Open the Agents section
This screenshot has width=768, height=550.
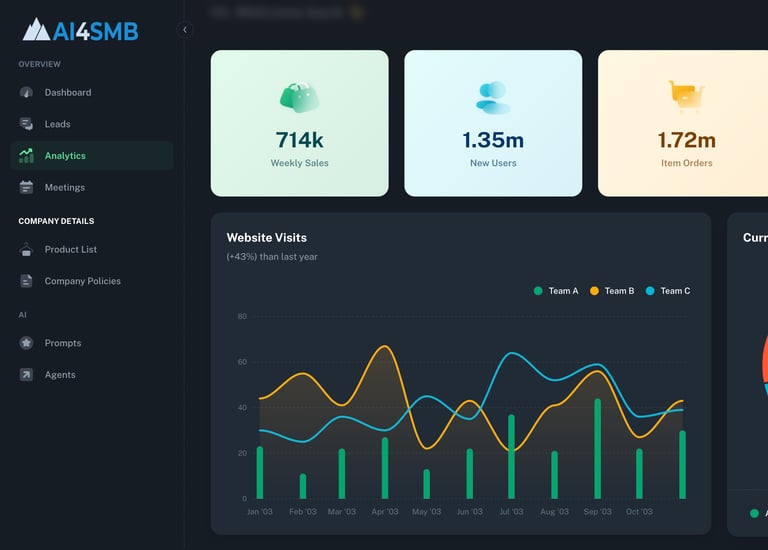pyautogui.click(x=92, y=375)
